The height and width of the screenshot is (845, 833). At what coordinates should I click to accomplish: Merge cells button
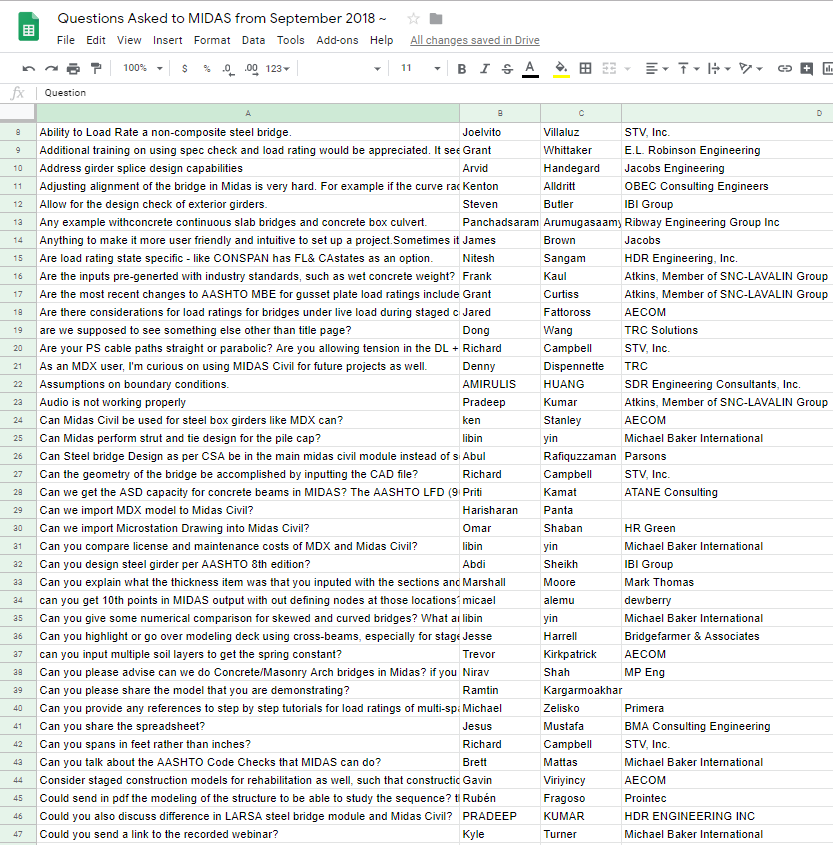[609, 68]
